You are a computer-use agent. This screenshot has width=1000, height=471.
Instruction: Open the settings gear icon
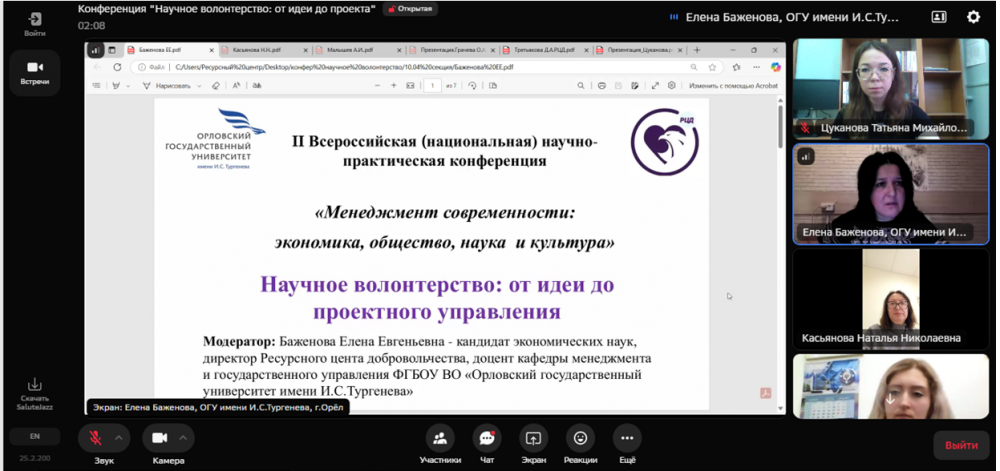973,17
